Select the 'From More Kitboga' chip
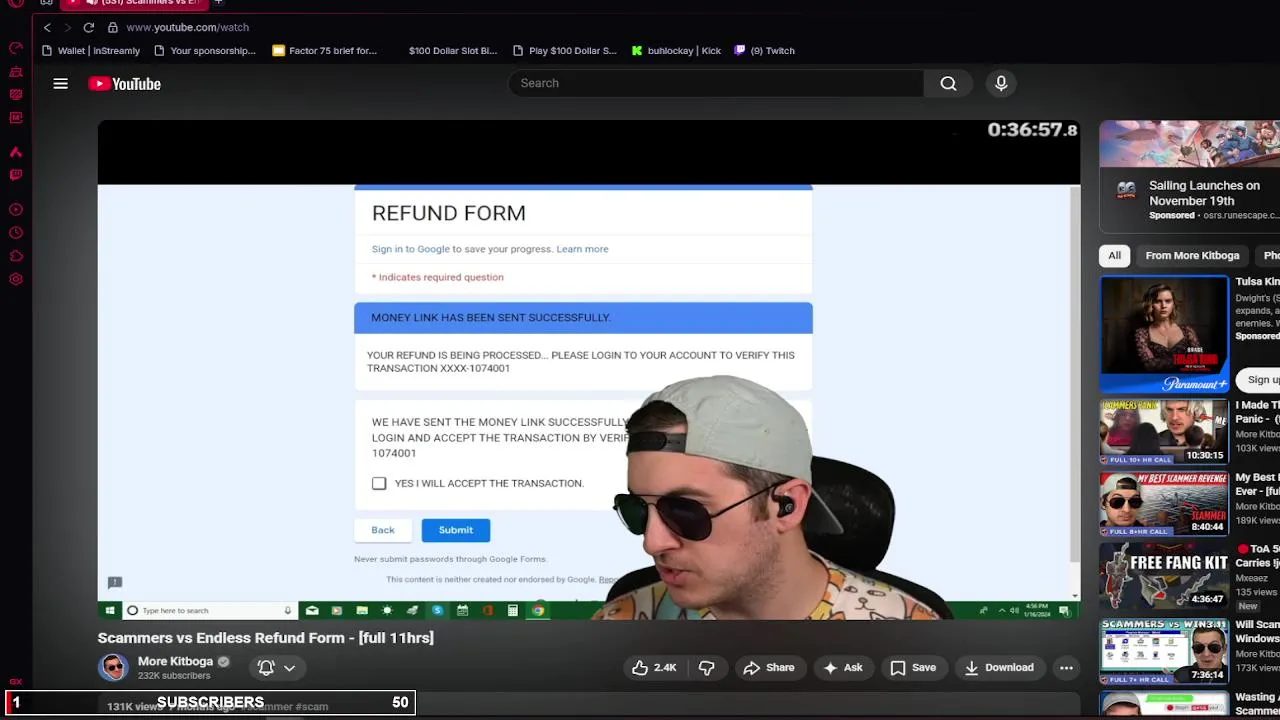The width and height of the screenshot is (1280, 720). point(1192,255)
